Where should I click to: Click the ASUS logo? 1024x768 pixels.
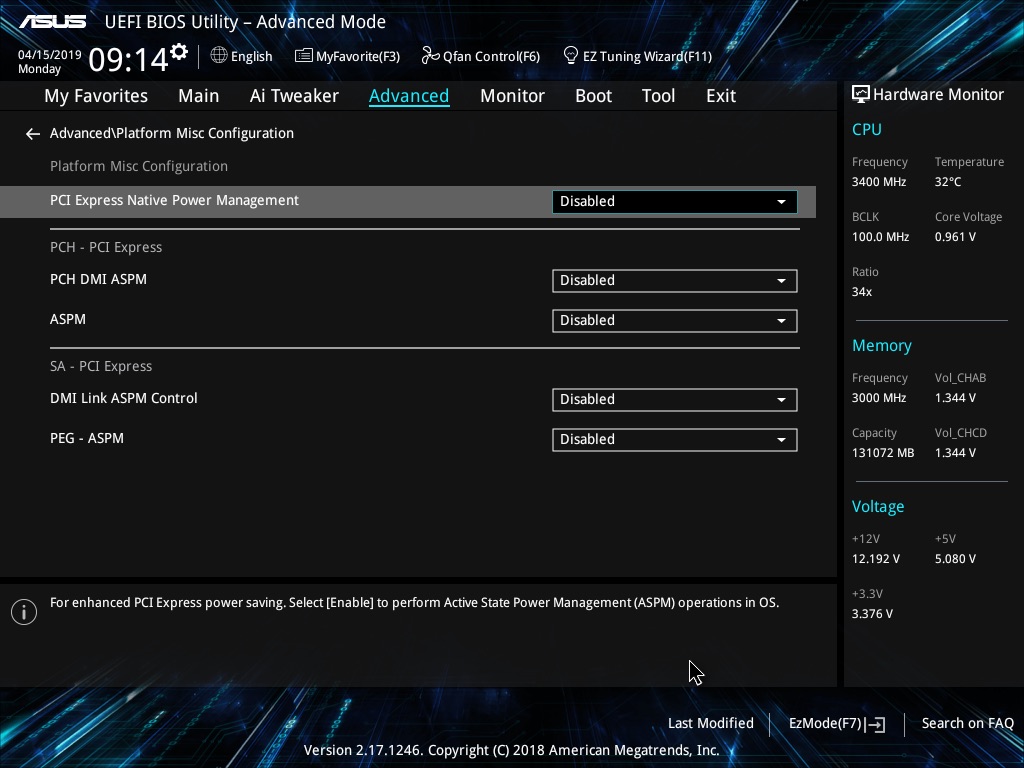pos(53,22)
